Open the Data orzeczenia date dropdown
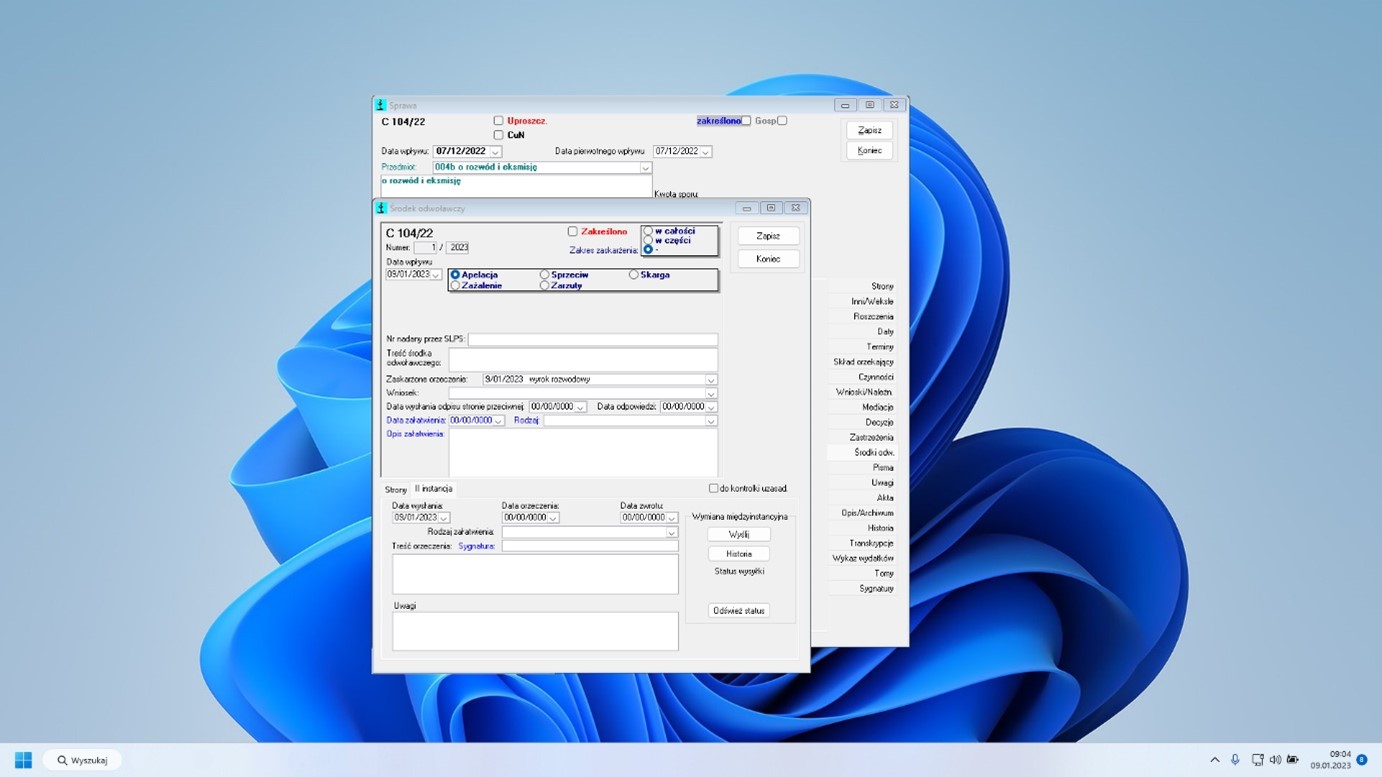1382x777 pixels. pos(553,518)
